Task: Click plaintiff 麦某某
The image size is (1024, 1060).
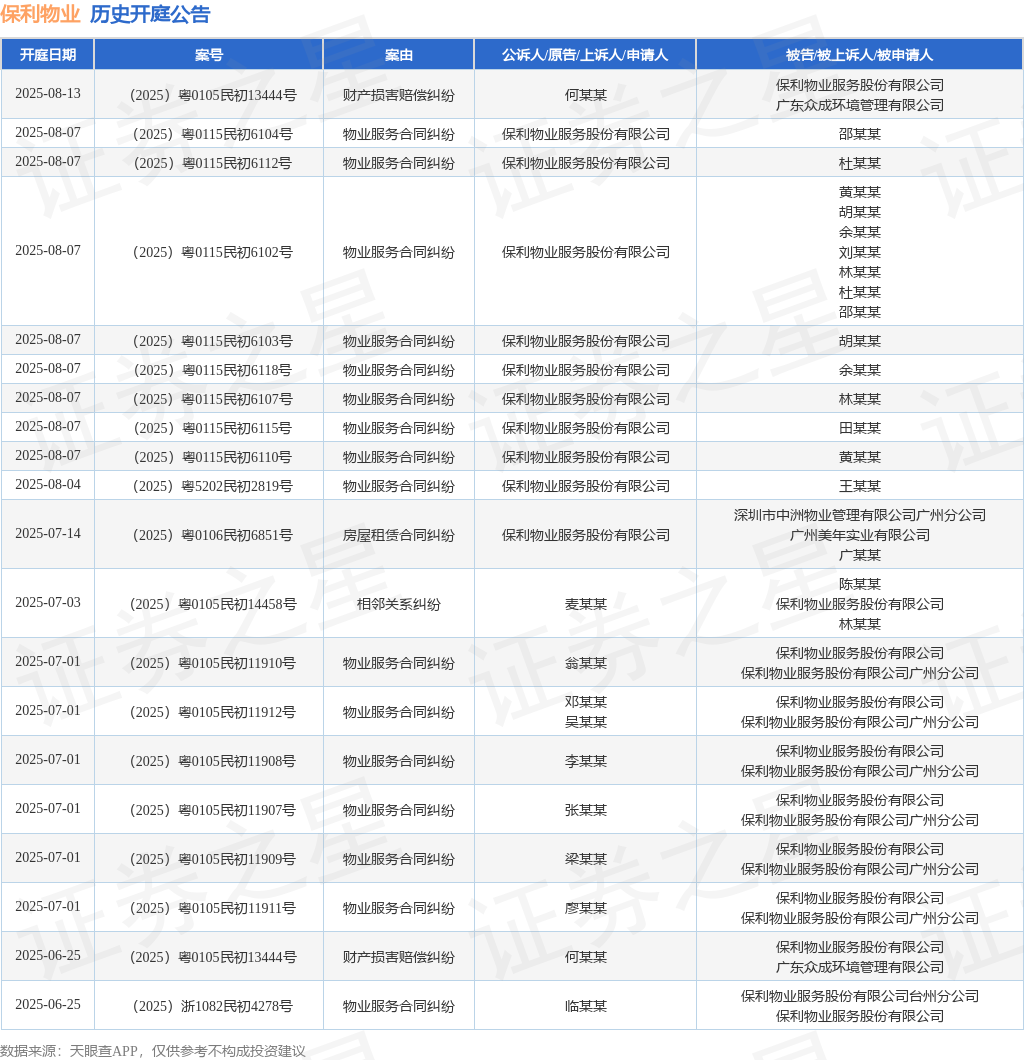Action: (x=585, y=604)
